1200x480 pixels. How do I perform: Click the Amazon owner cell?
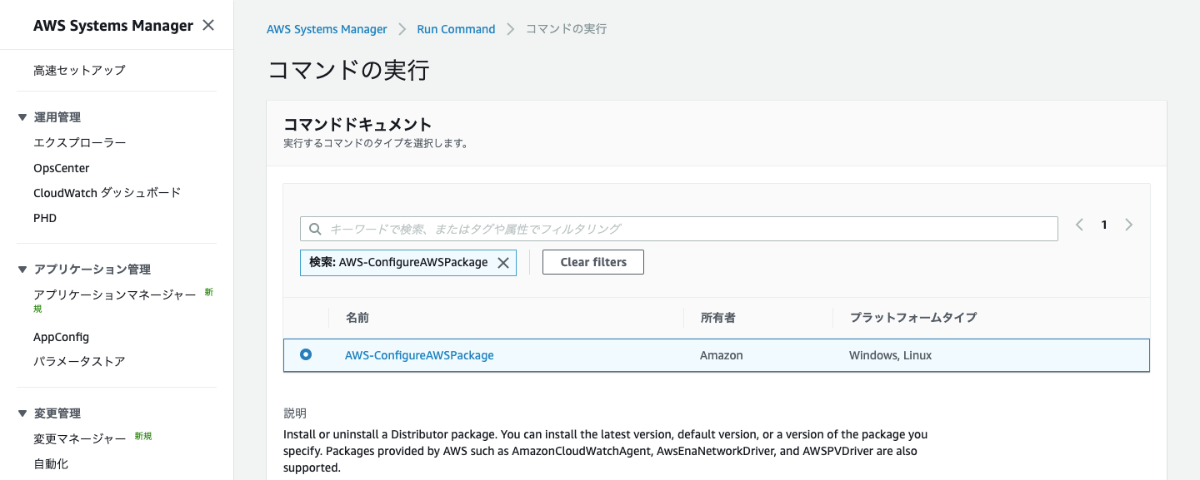coord(721,355)
